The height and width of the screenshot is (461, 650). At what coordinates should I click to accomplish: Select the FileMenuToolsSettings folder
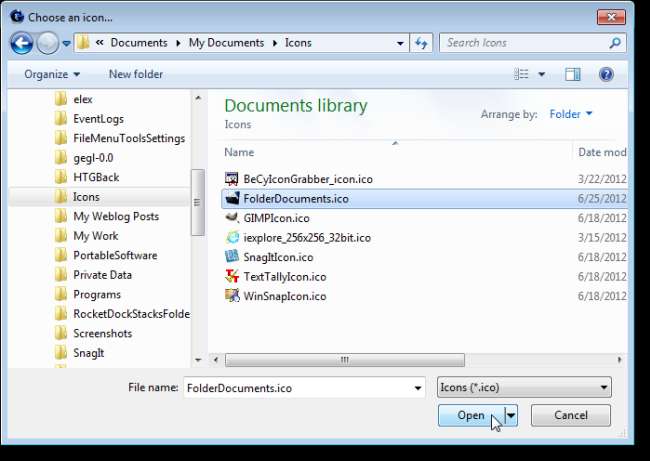pyautogui.click(x=129, y=138)
